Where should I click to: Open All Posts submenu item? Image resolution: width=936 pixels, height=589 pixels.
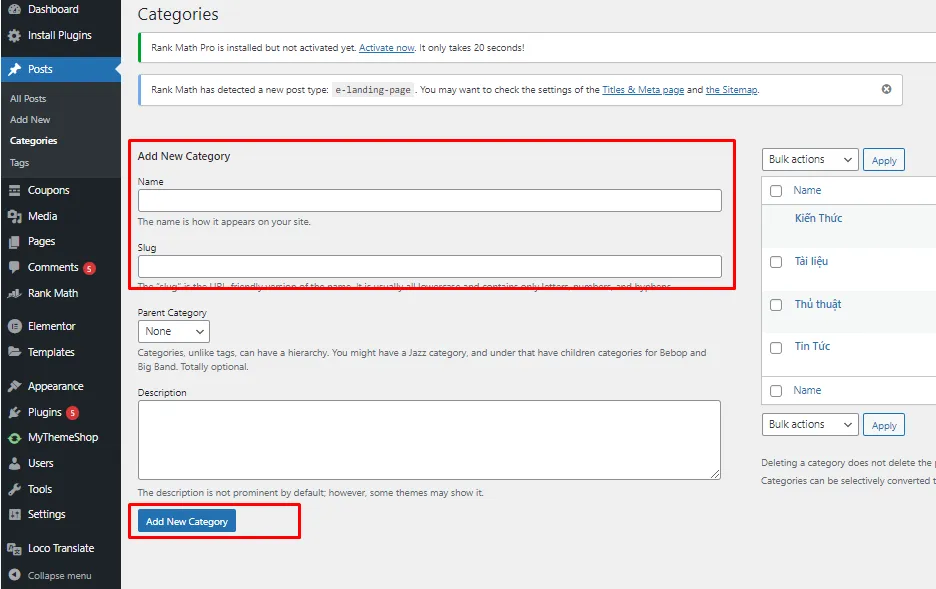pyautogui.click(x=28, y=98)
